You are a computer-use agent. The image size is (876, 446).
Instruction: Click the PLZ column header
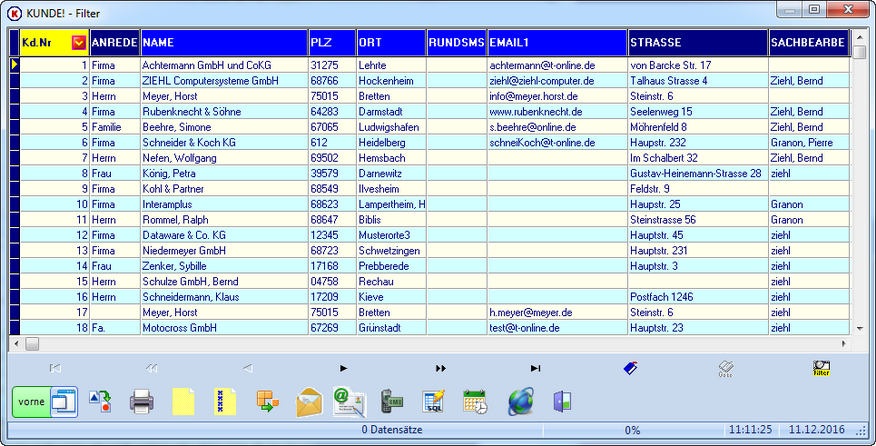click(332, 42)
